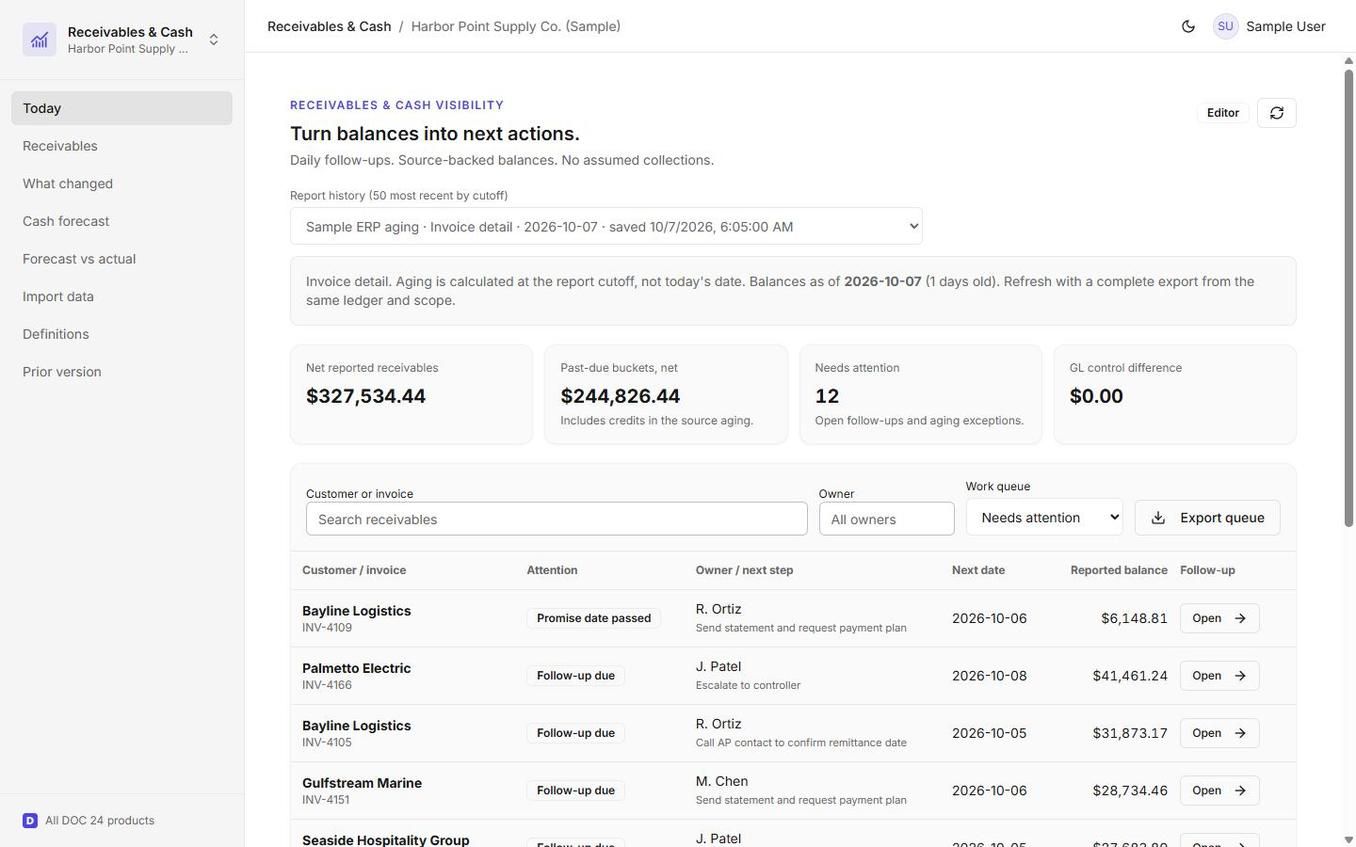Open the Work queue dropdown

pyautogui.click(x=1044, y=517)
